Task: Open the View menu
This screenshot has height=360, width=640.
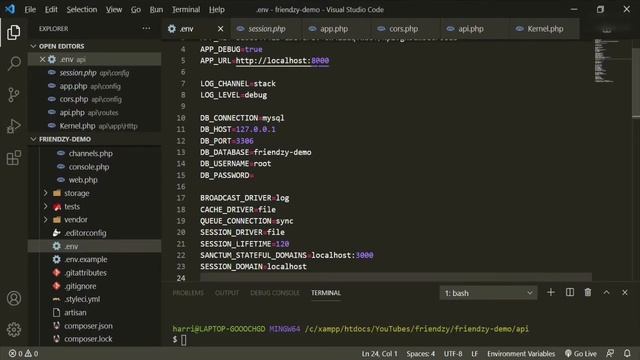Action: [x=114, y=9]
